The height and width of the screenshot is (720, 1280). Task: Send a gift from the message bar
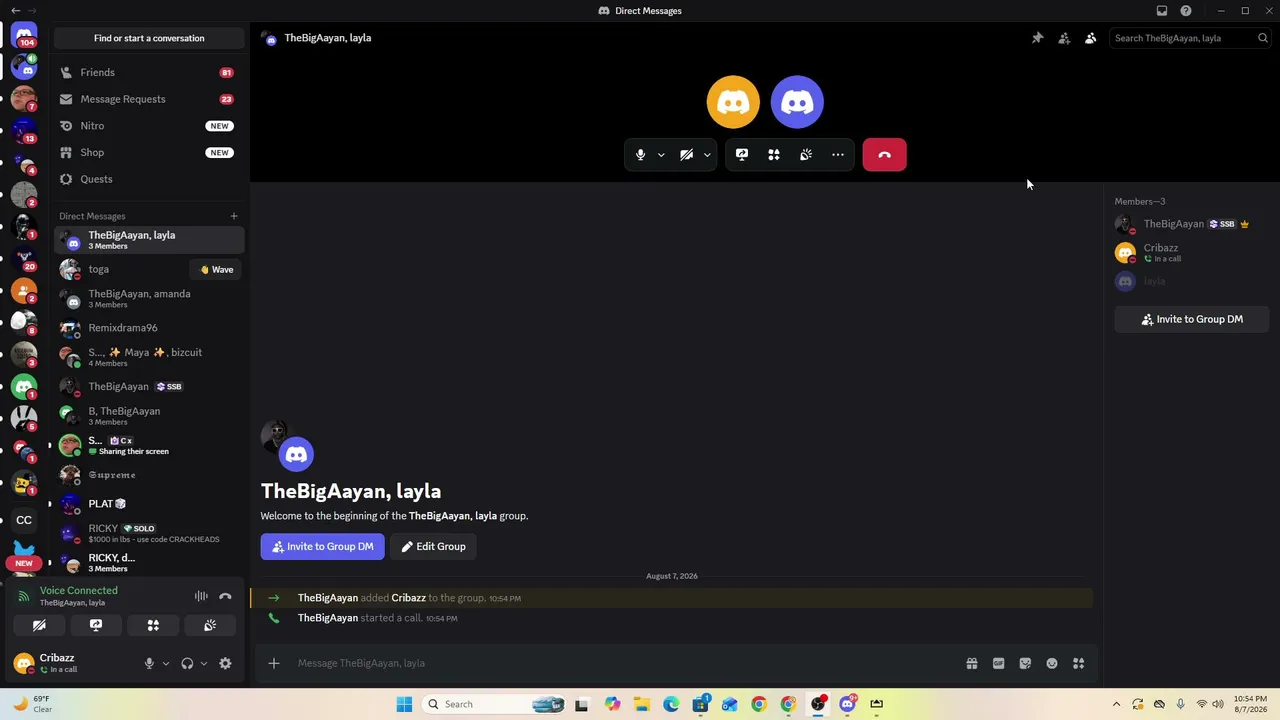(x=972, y=663)
